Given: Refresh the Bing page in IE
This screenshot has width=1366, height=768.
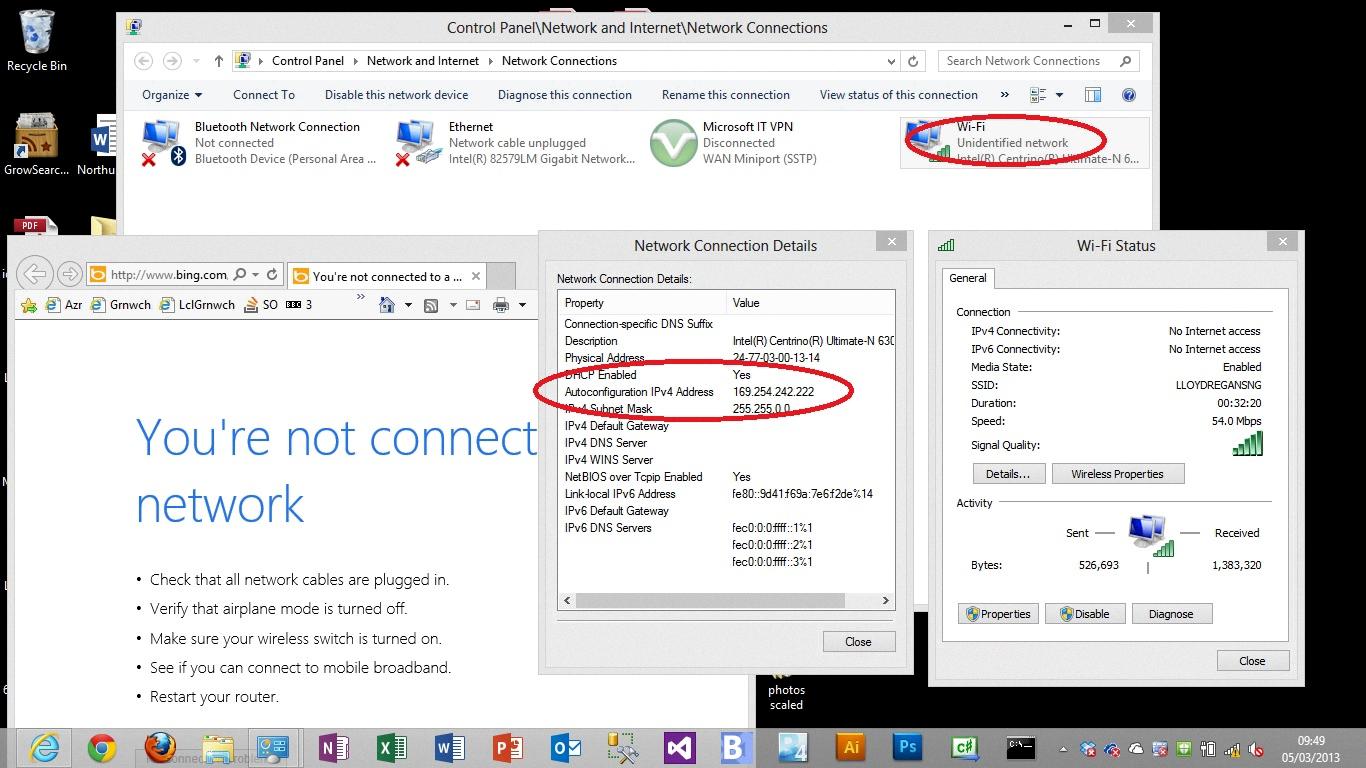Looking at the screenshot, I should pyautogui.click(x=272, y=275).
